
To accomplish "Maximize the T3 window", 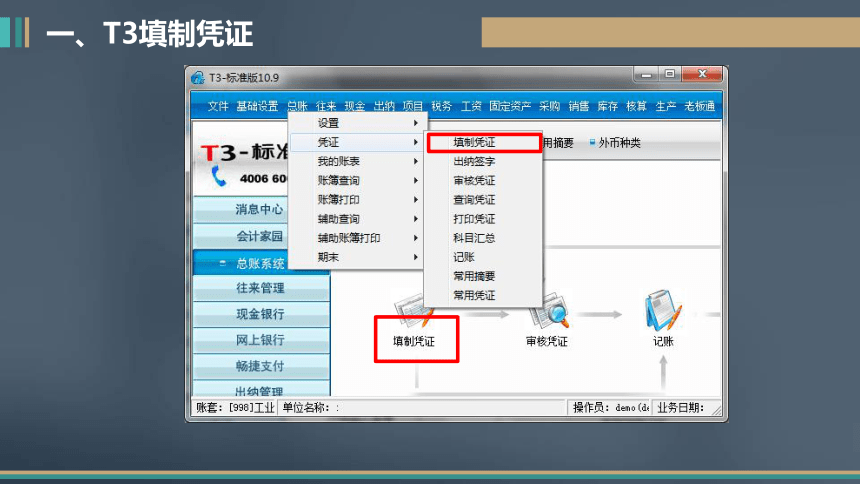I will coord(670,74).
